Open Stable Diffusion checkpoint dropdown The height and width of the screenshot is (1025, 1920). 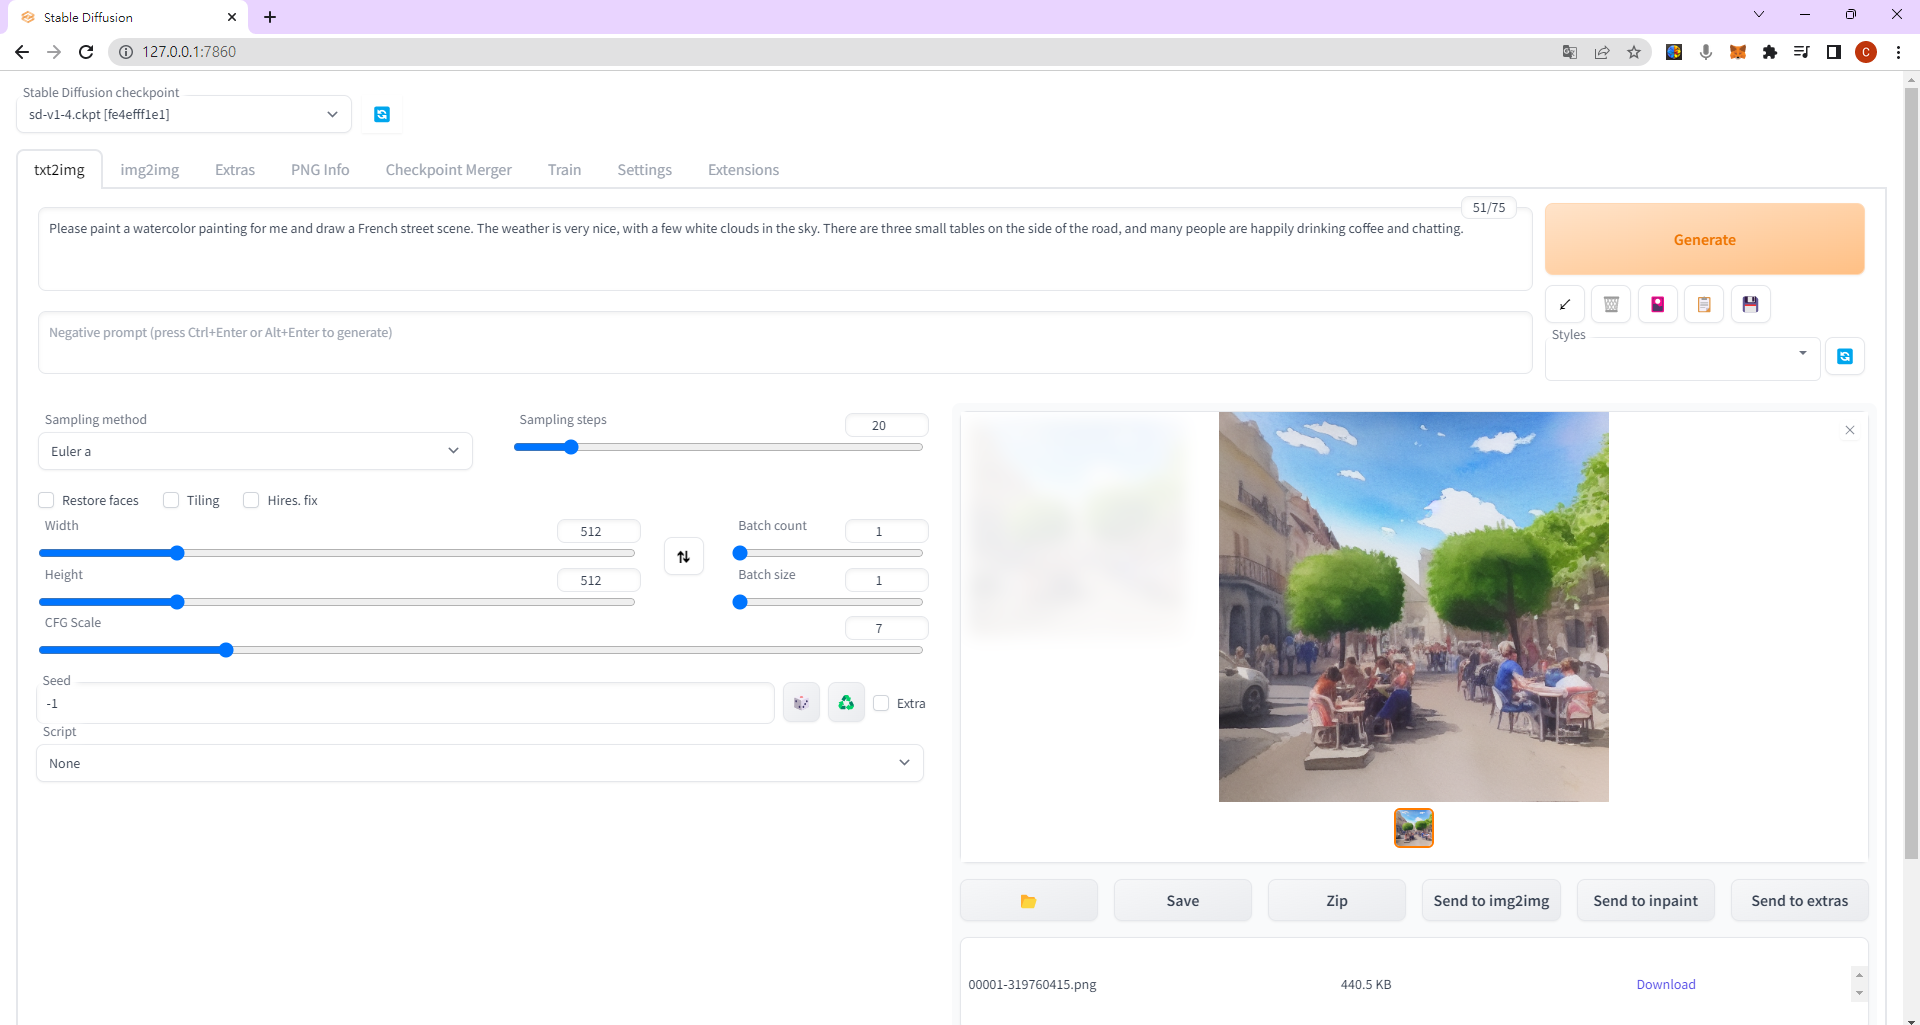tap(184, 114)
